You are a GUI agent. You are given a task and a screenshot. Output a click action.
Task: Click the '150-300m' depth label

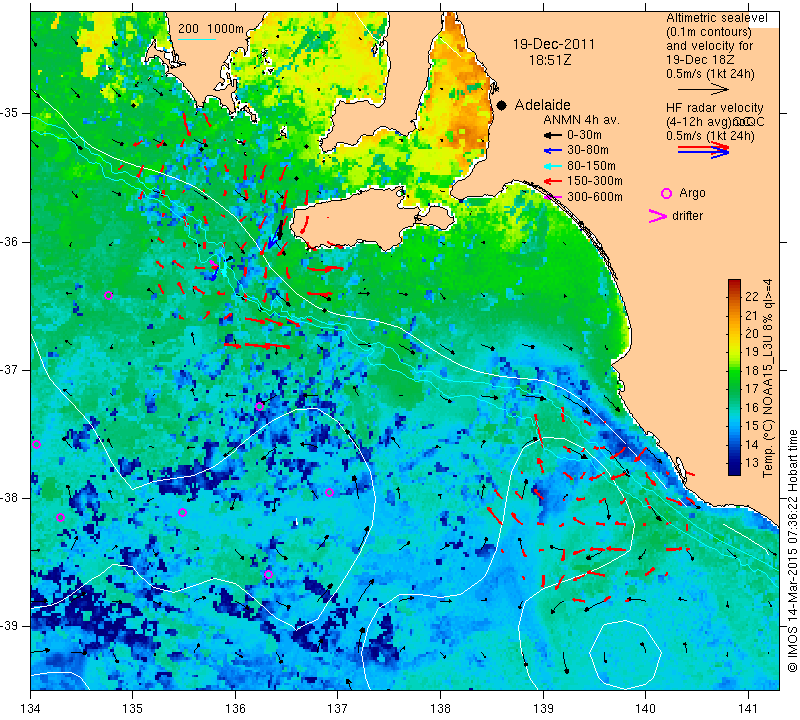click(x=594, y=181)
